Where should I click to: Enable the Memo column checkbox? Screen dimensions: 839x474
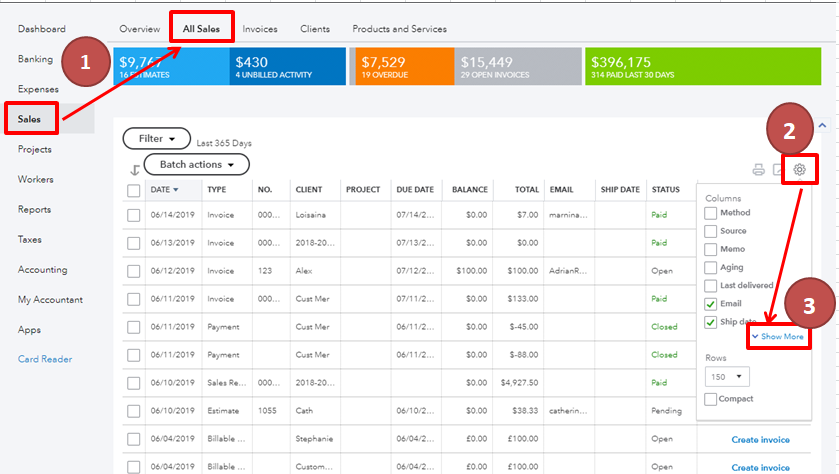click(711, 249)
